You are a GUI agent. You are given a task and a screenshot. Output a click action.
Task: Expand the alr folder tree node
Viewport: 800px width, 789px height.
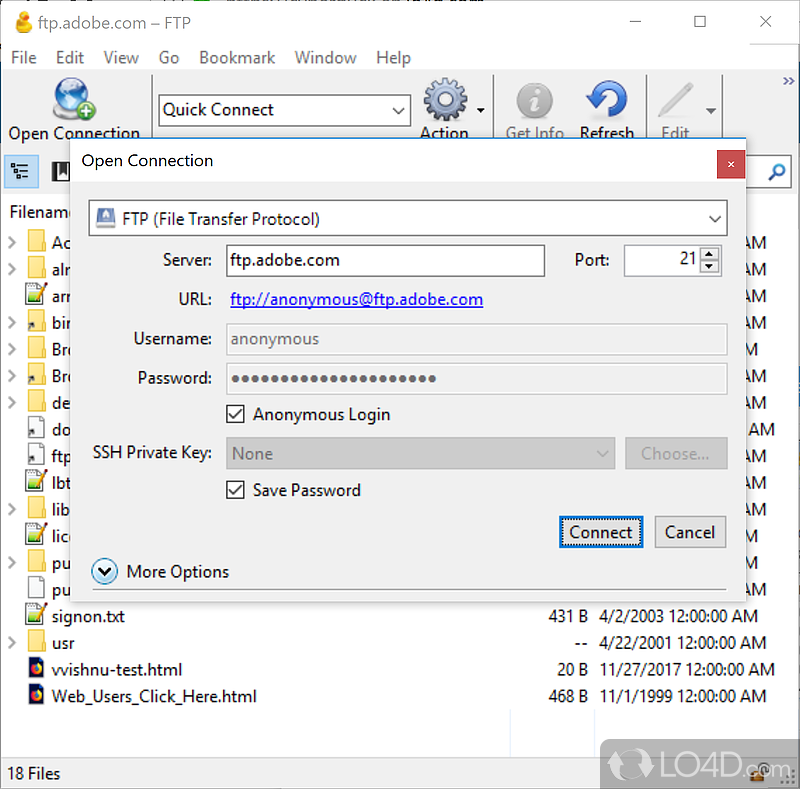13,268
